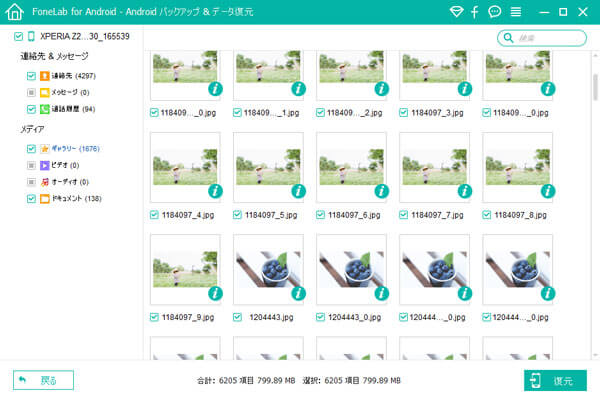Click the scroll down arrow
The image size is (600, 399).
pyautogui.click(x=595, y=355)
